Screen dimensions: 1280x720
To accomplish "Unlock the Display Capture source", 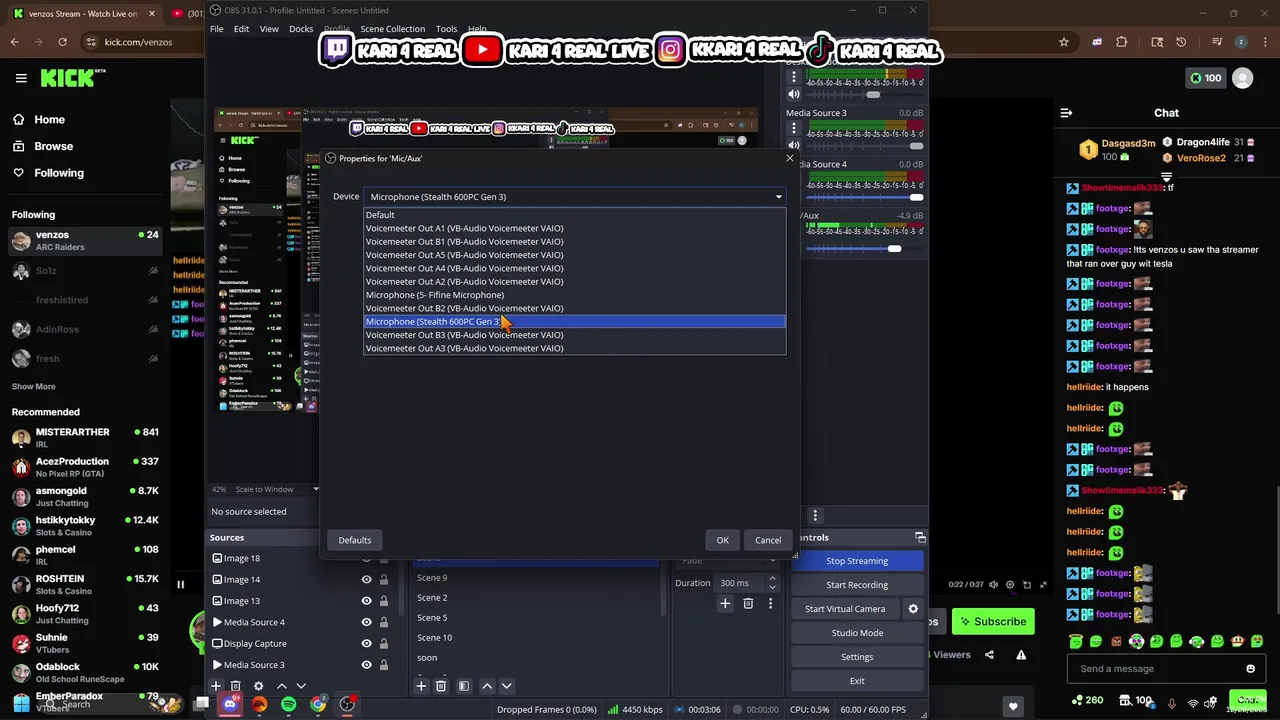I will [x=383, y=643].
